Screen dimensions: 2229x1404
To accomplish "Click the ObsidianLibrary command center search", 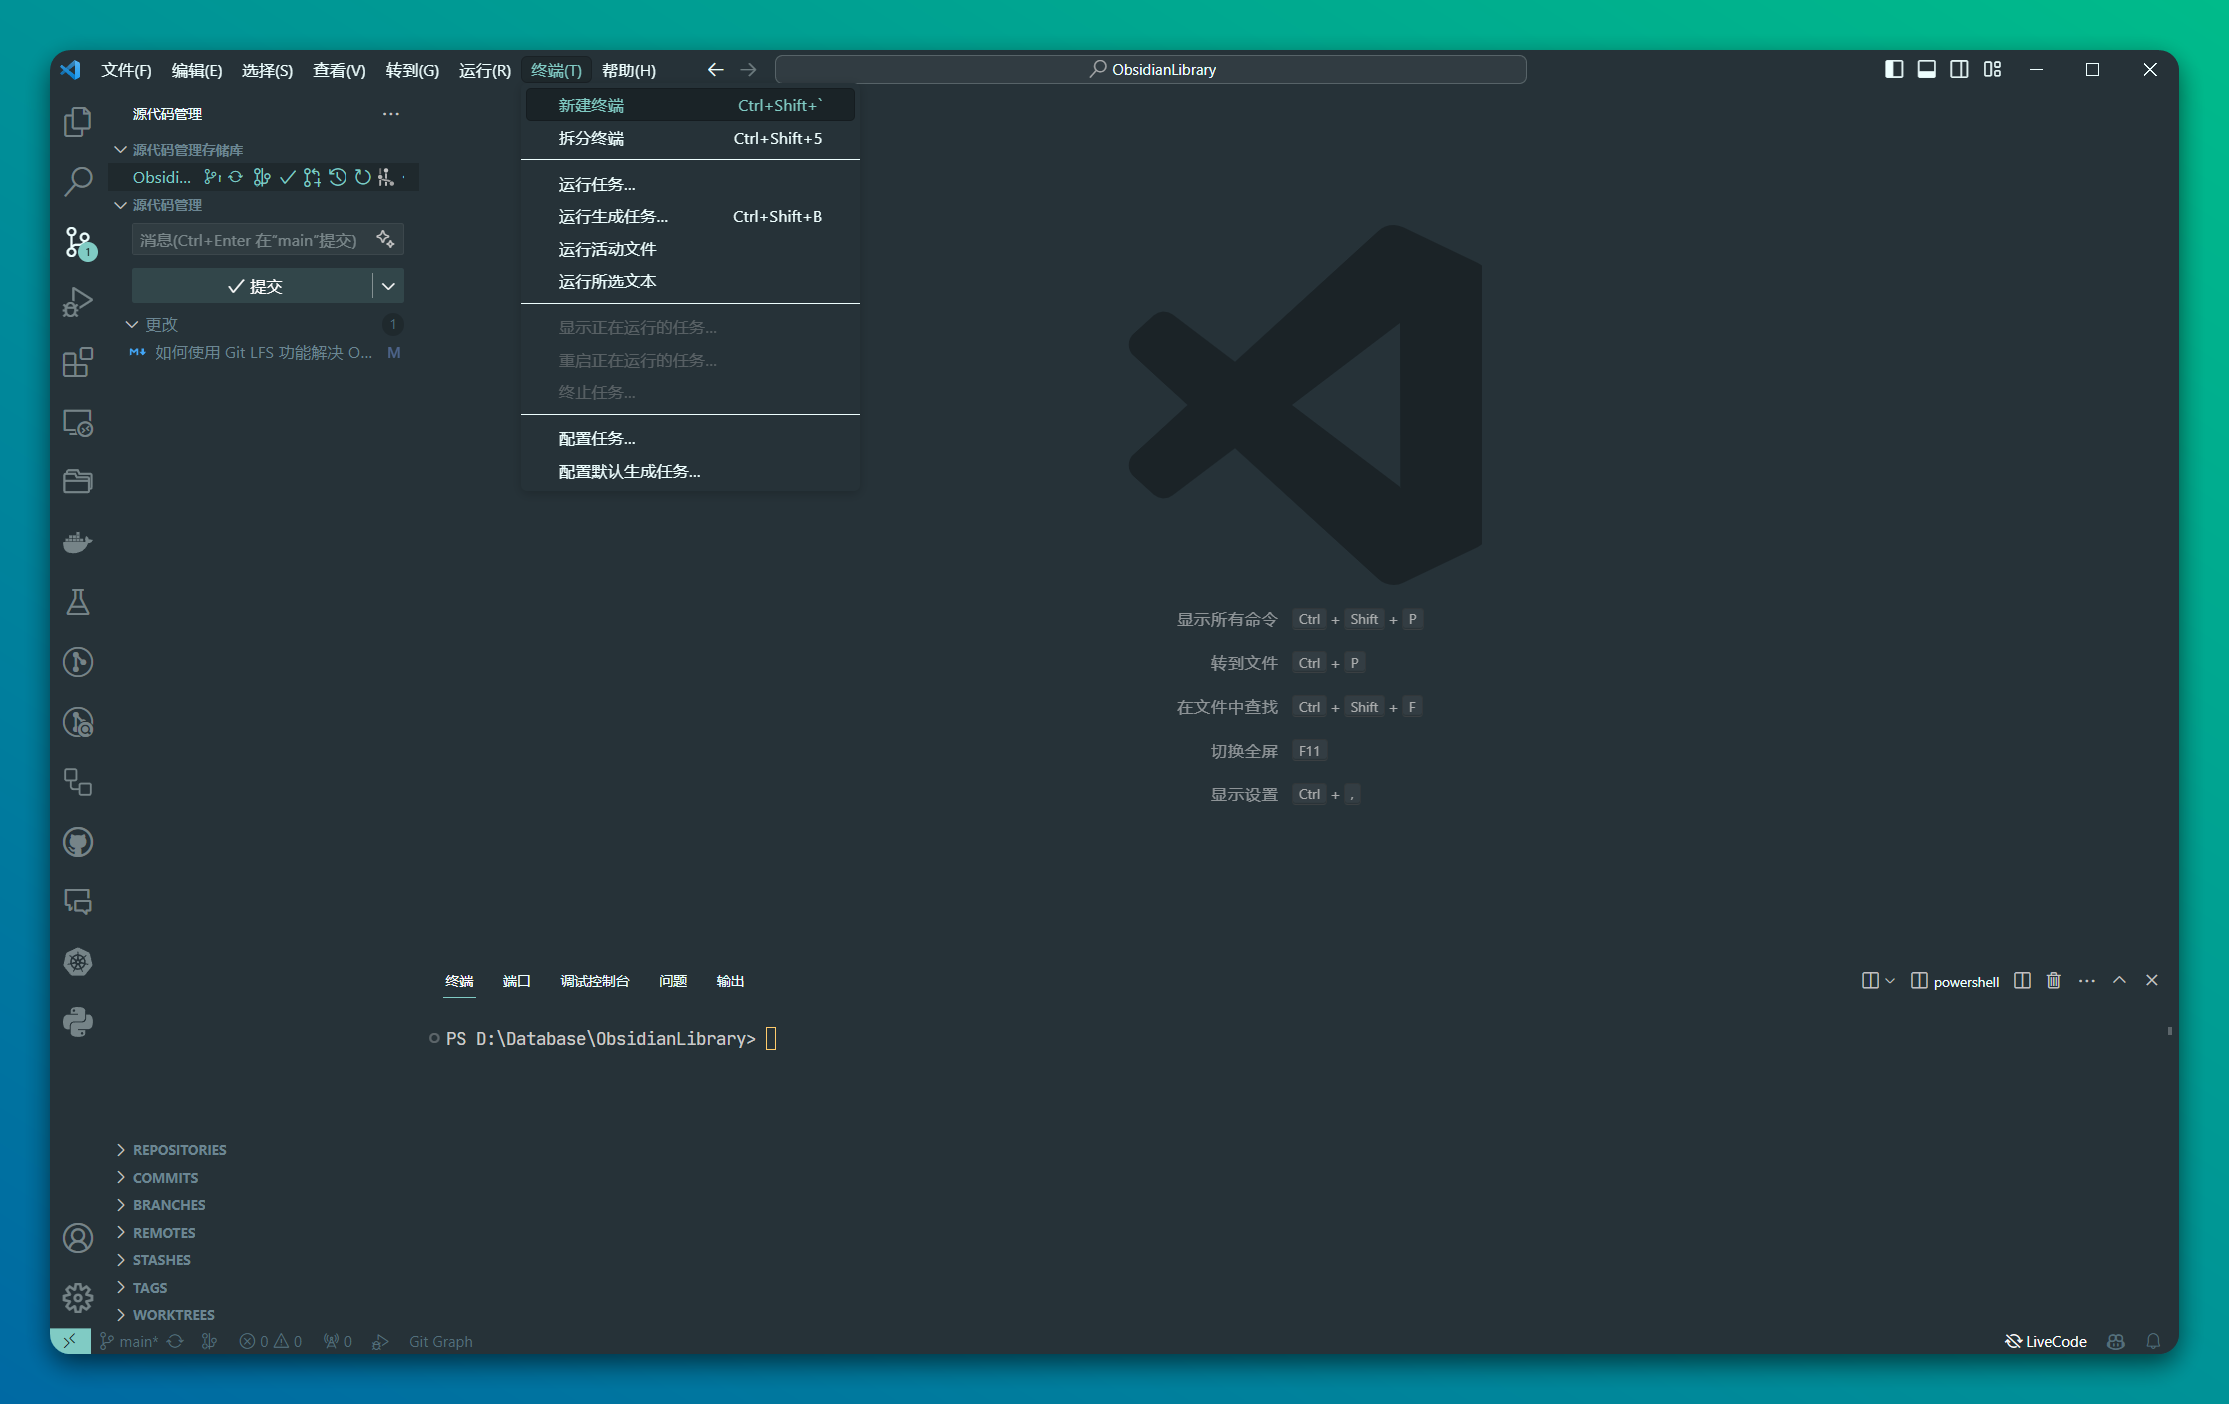I will [x=1150, y=69].
